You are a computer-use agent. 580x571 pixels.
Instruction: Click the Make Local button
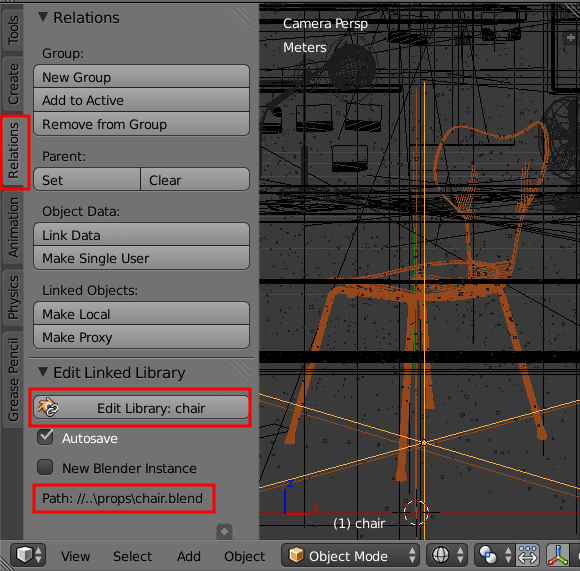[x=141, y=314]
